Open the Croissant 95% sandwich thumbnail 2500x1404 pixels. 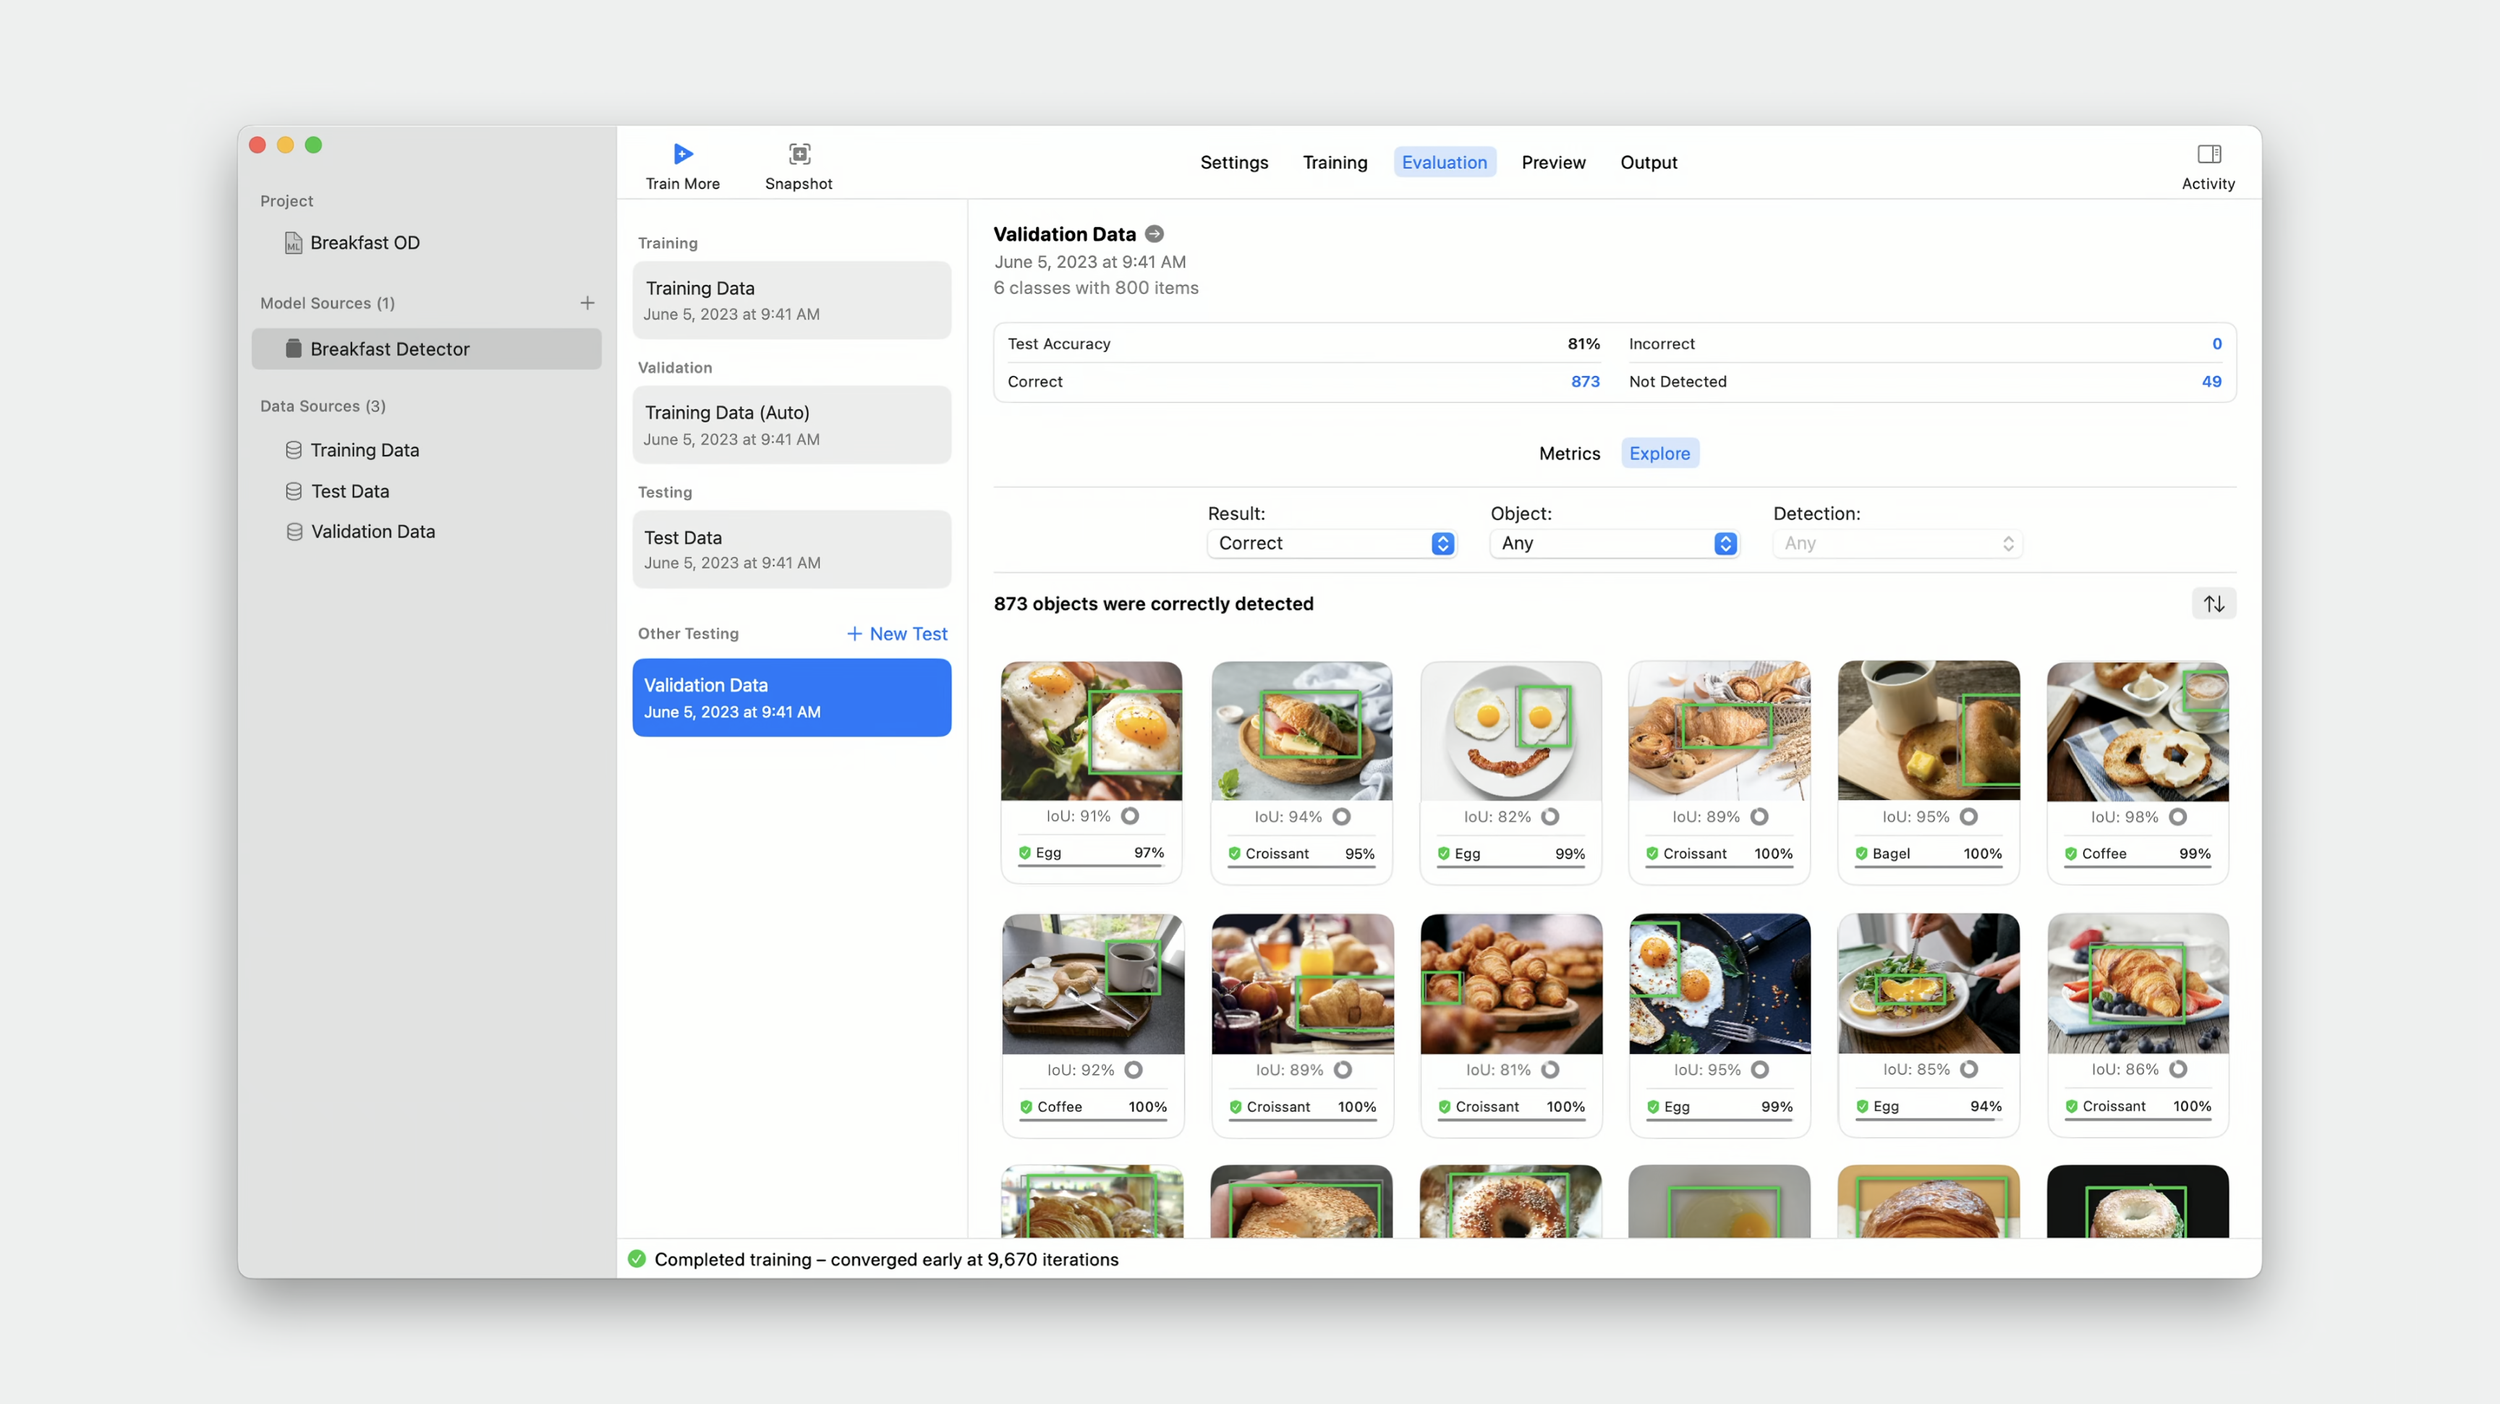coord(1301,731)
